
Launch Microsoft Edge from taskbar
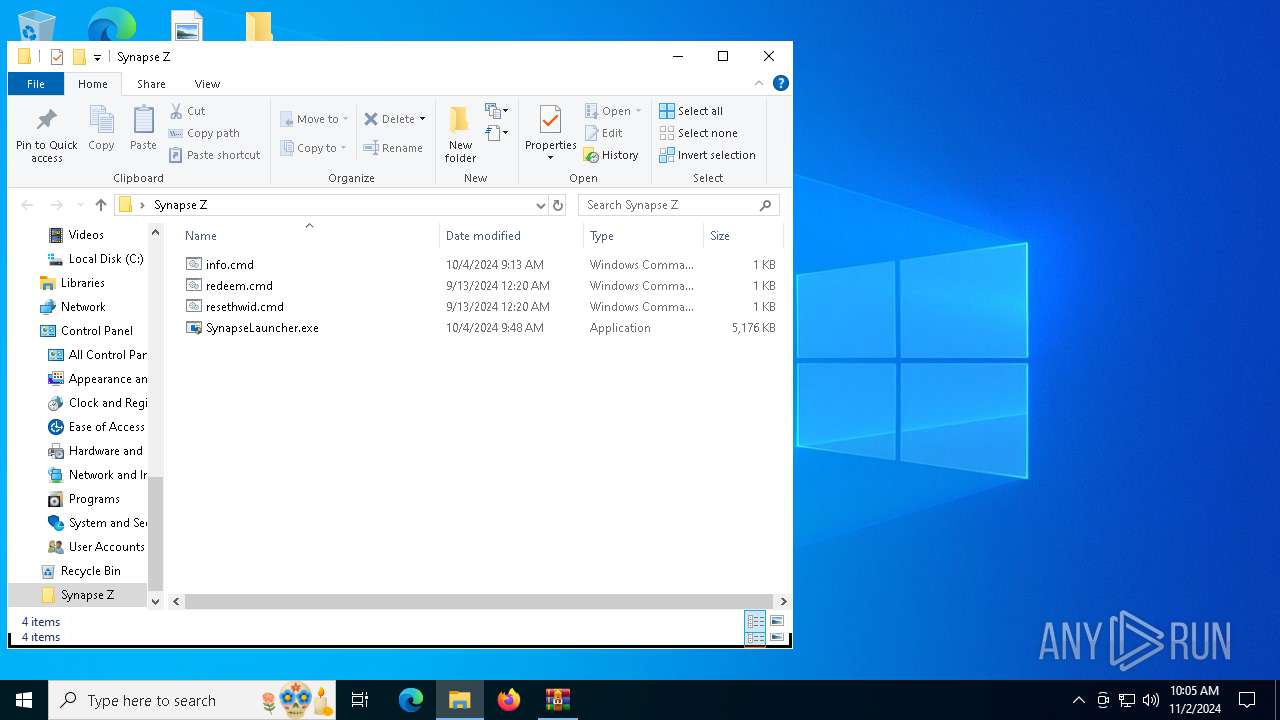(x=411, y=700)
